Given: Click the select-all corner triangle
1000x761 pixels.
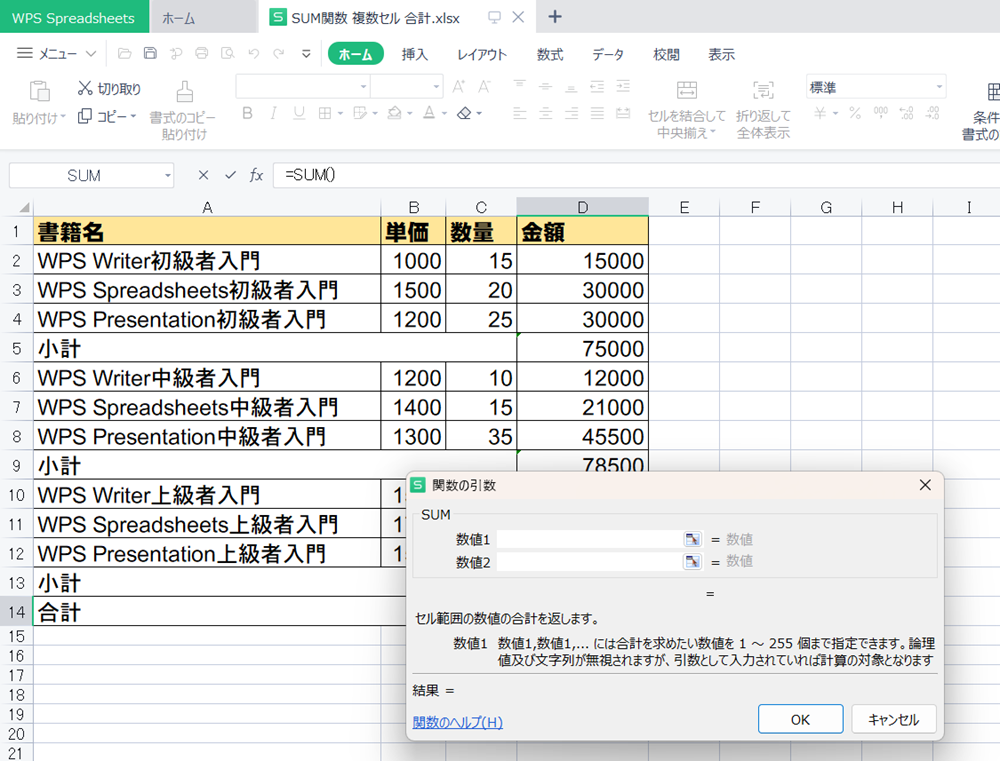Looking at the screenshot, I should (24, 207).
